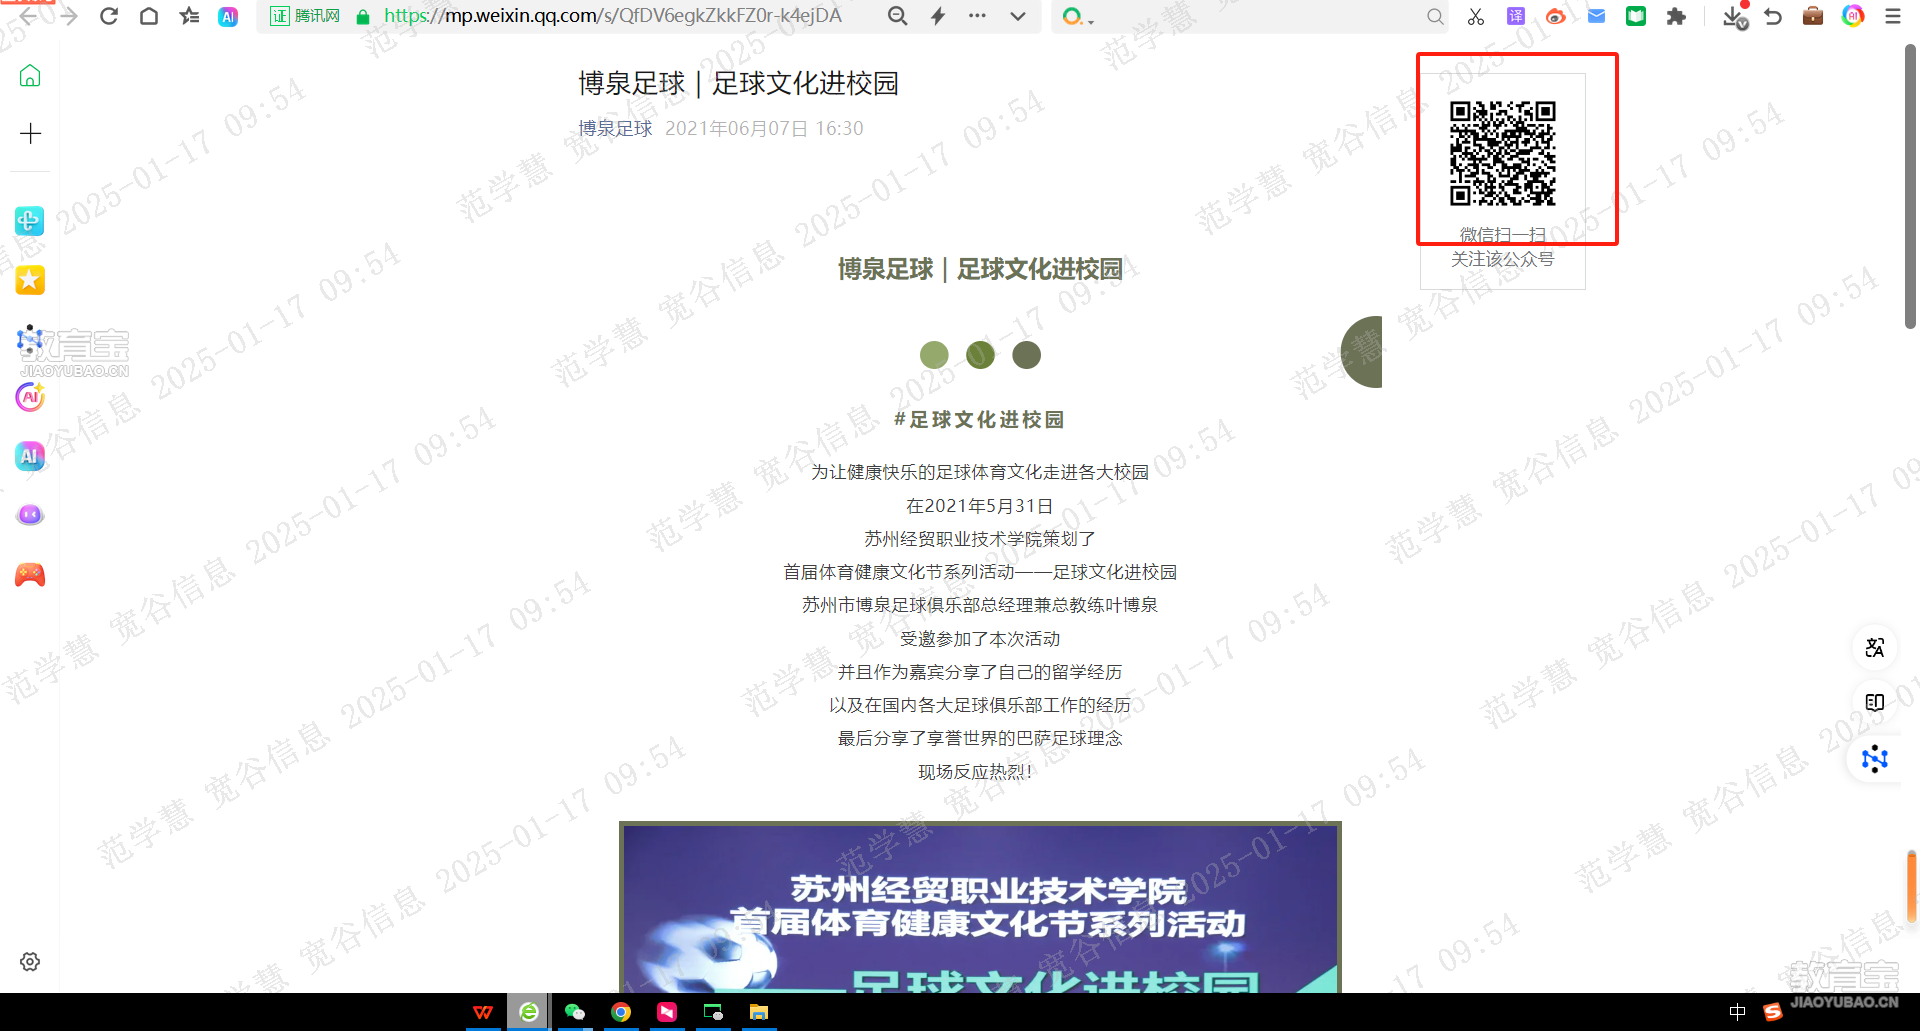This screenshot has height=1031, width=1920.
Task: Open the 博泉足球 account link
Action: pos(615,128)
